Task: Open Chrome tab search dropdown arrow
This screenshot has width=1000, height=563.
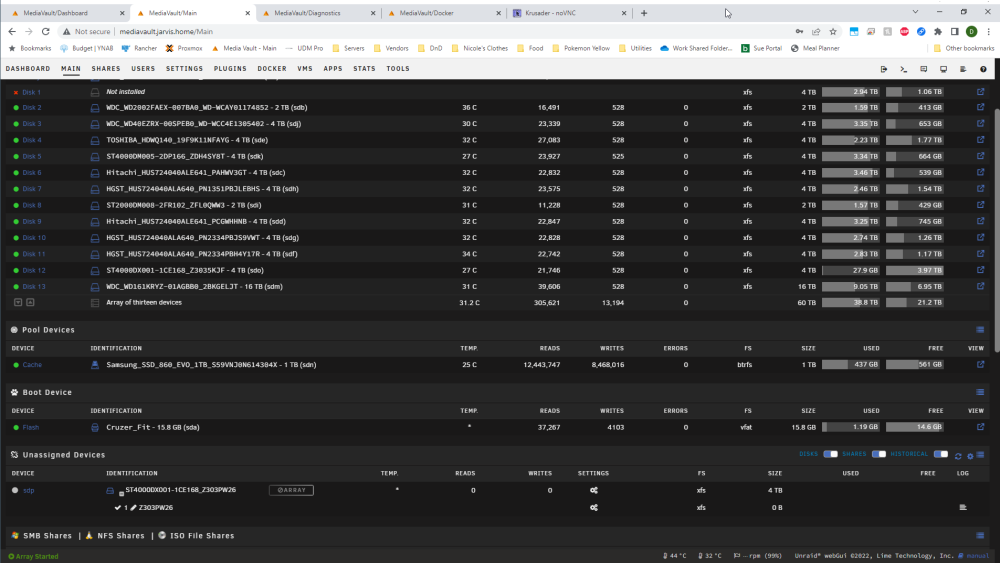Action: (915, 12)
